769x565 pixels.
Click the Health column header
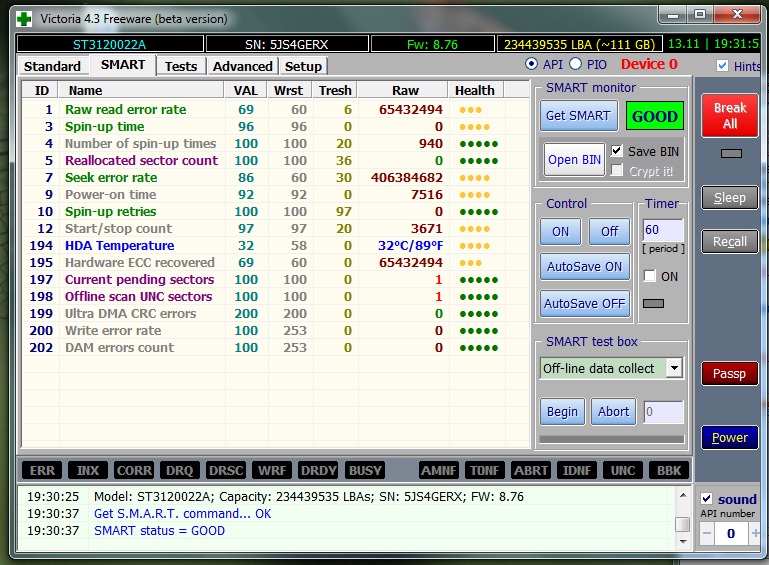476,91
